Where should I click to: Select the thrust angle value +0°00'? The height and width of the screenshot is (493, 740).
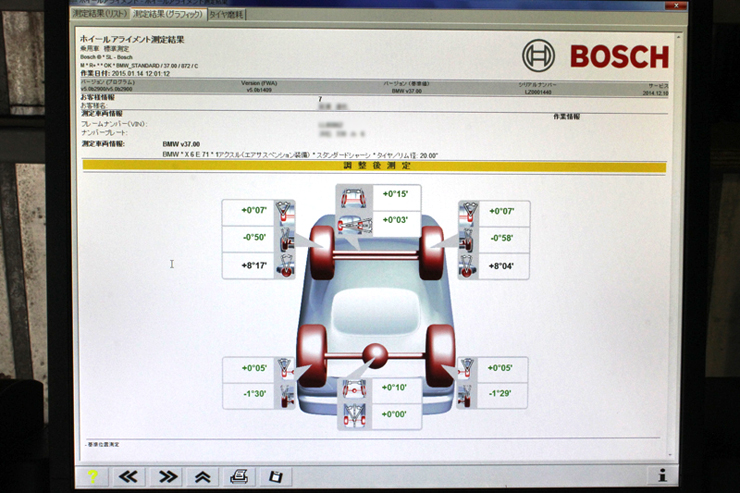click(x=394, y=414)
